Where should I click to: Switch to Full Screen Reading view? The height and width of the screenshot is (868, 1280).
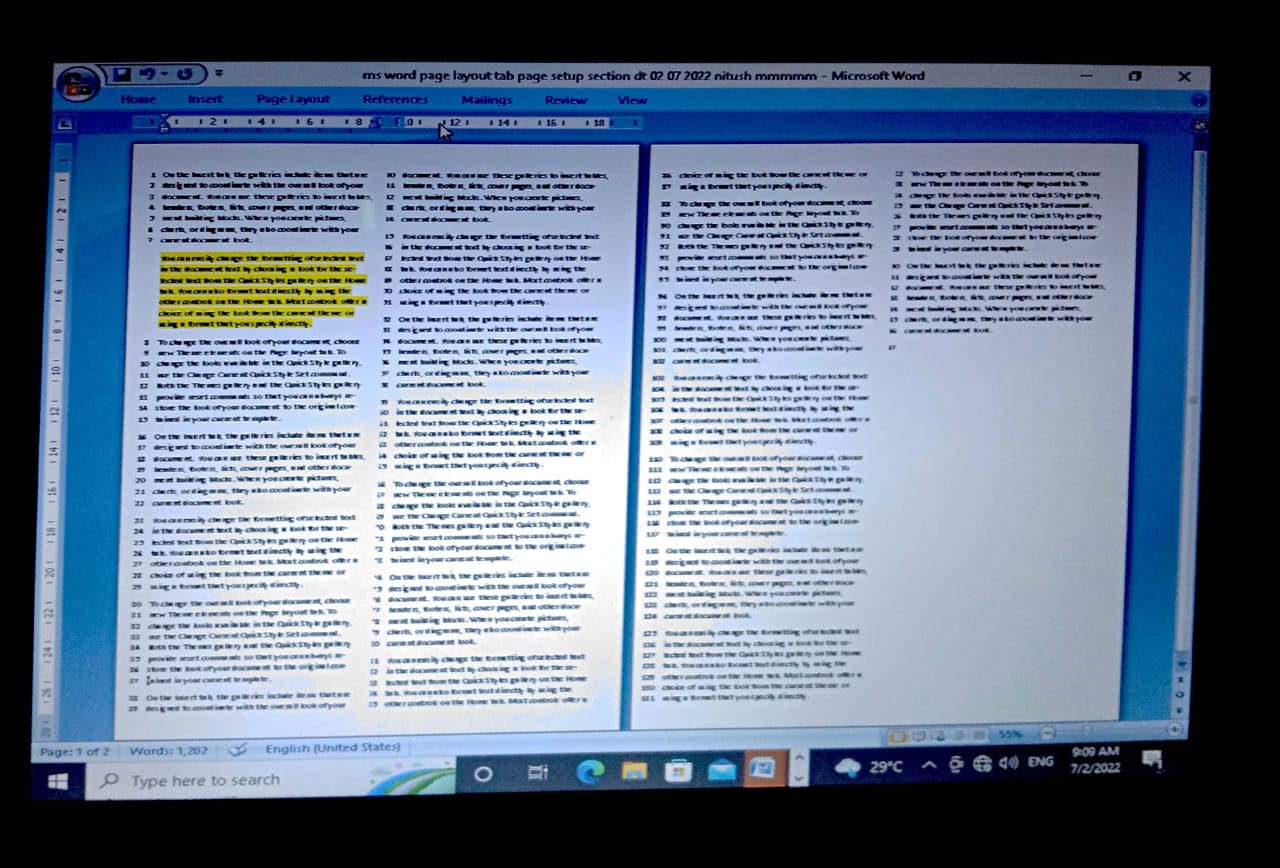pyautogui.click(x=917, y=736)
